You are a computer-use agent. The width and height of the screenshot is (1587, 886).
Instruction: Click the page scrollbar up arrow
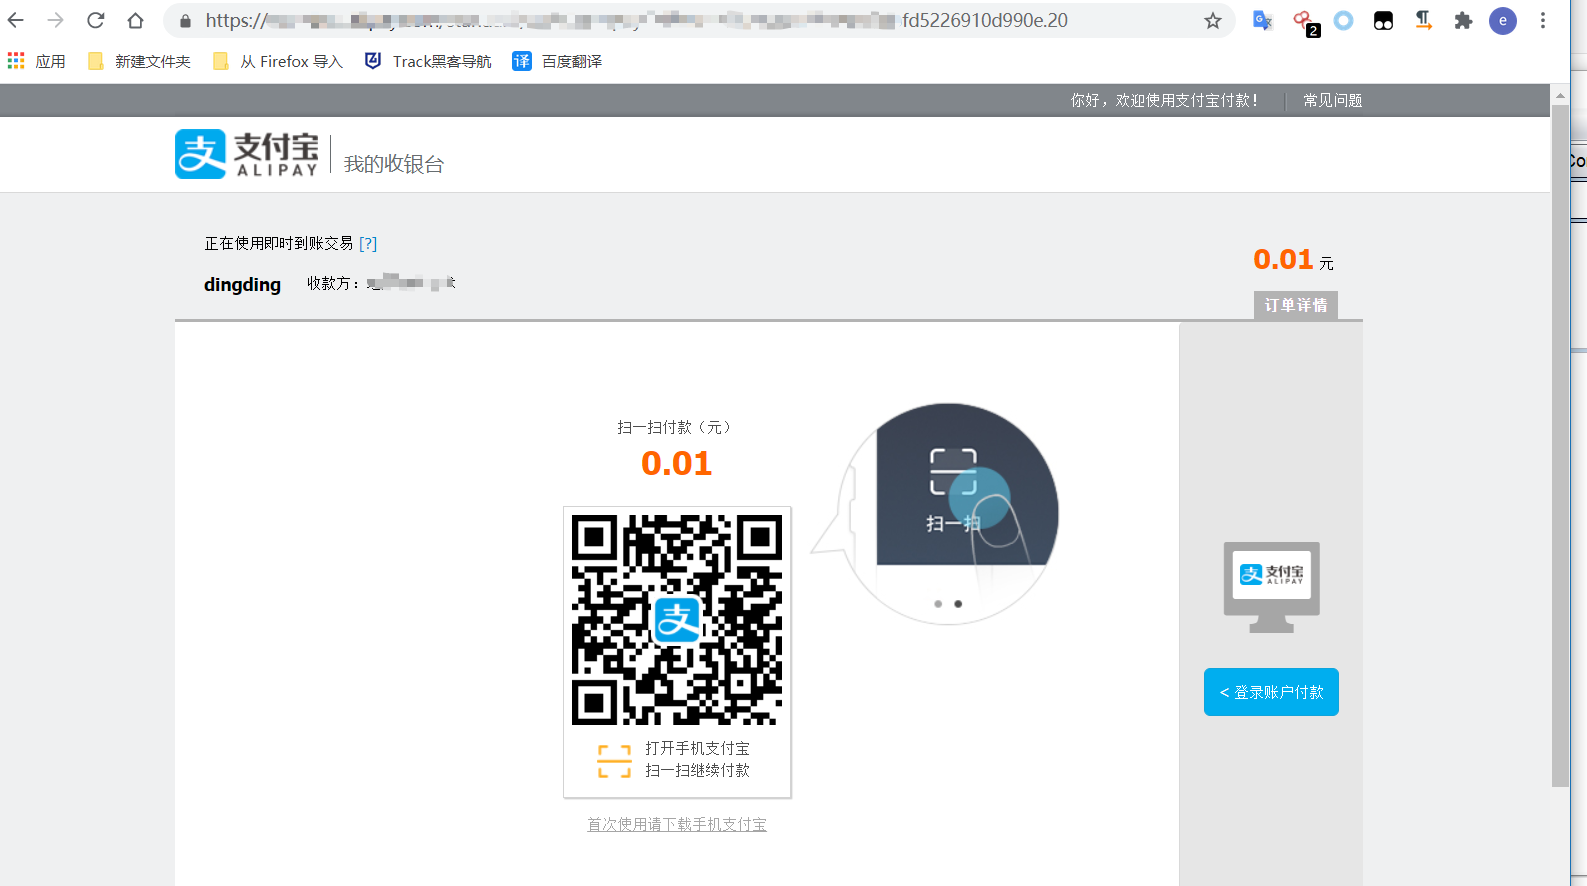pyautogui.click(x=1560, y=95)
